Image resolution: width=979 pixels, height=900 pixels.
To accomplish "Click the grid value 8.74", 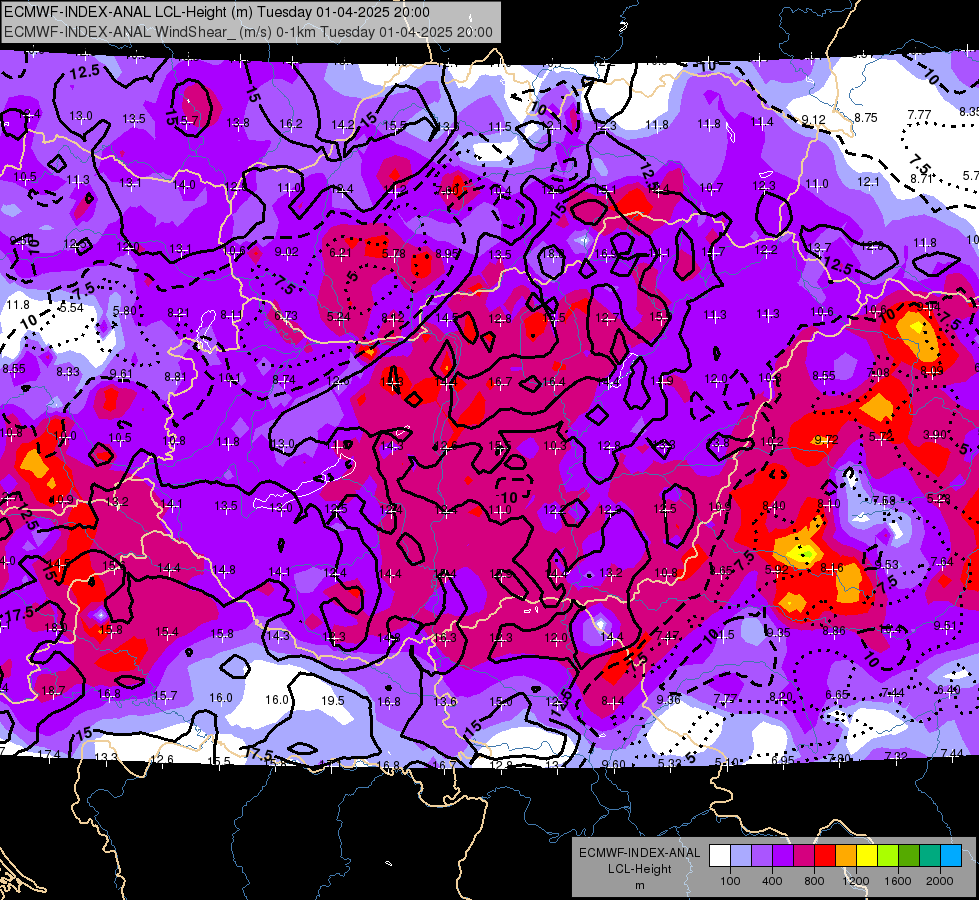I will [284, 380].
